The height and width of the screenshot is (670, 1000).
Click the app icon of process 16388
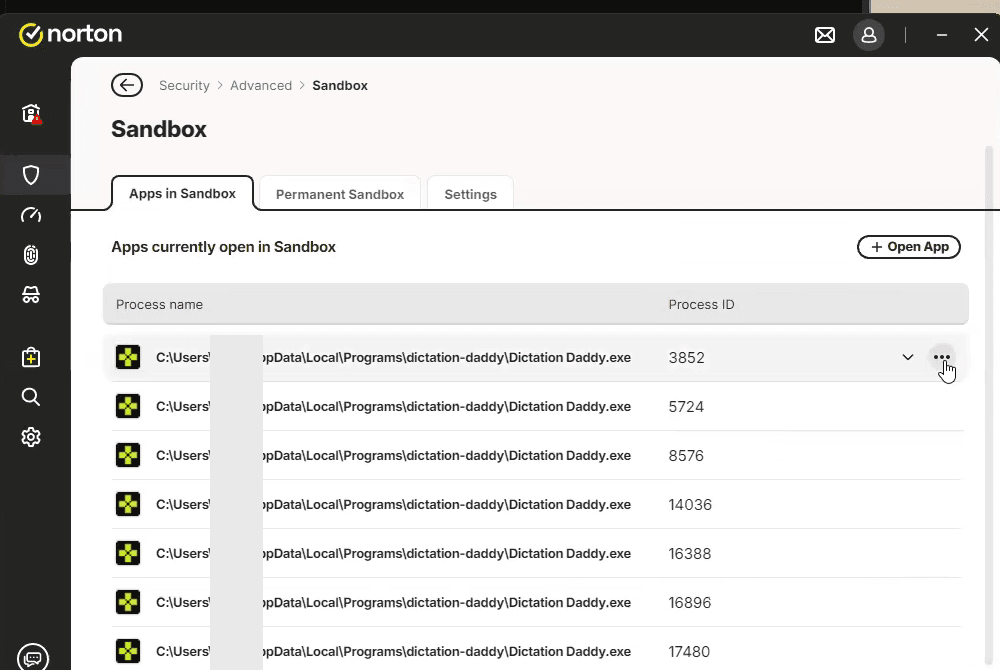[x=128, y=553]
